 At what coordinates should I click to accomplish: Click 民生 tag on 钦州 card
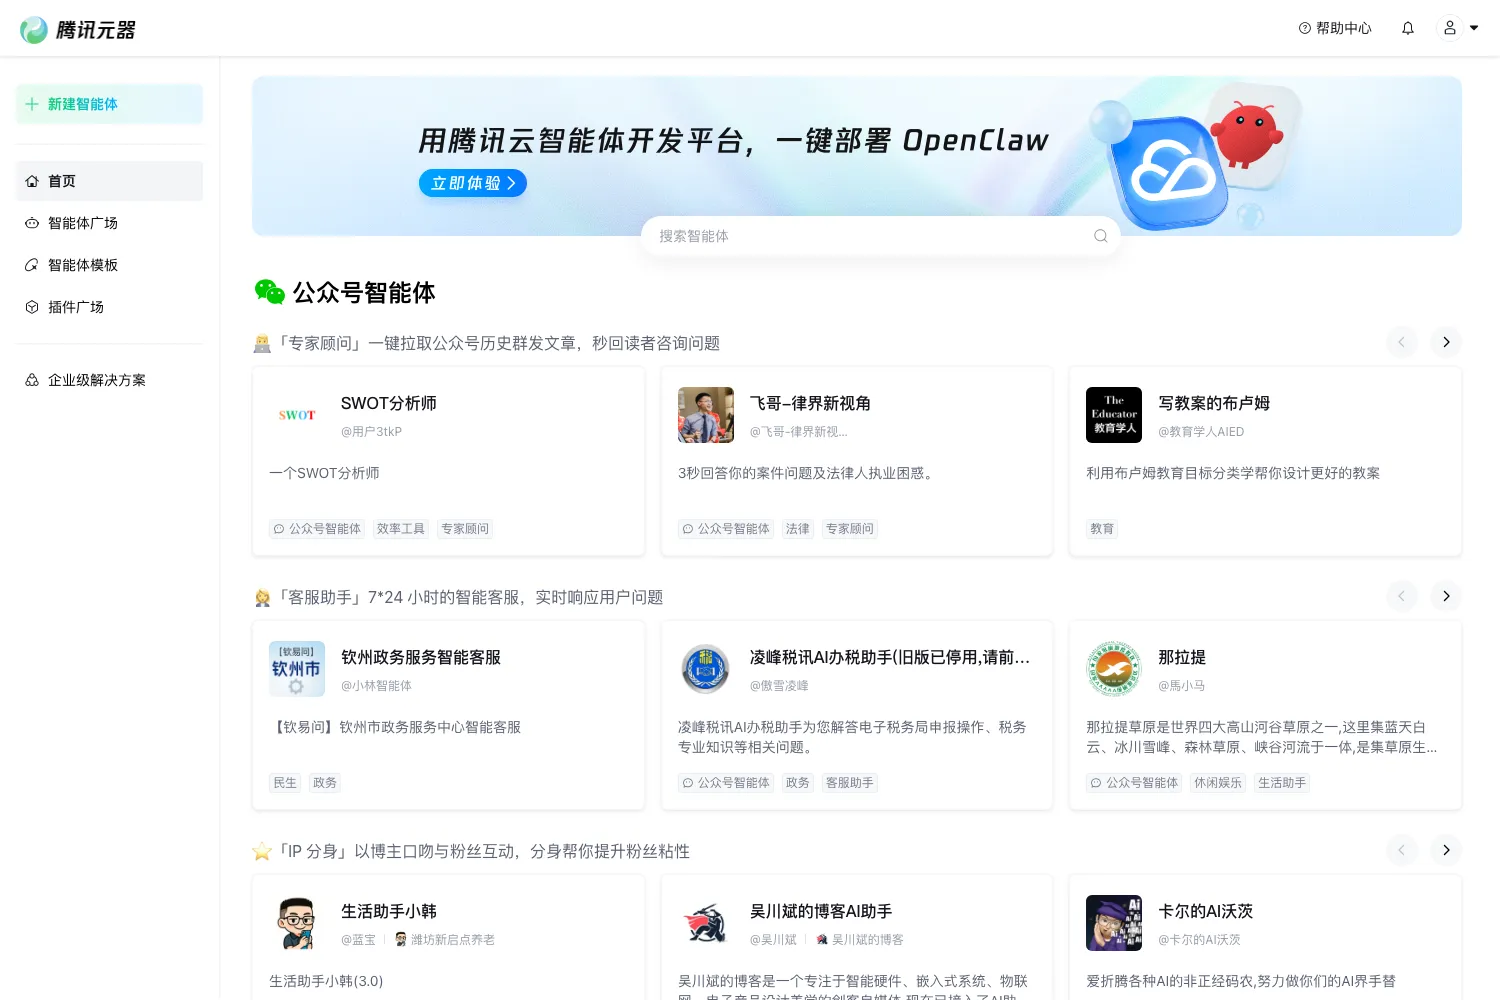click(285, 783)
